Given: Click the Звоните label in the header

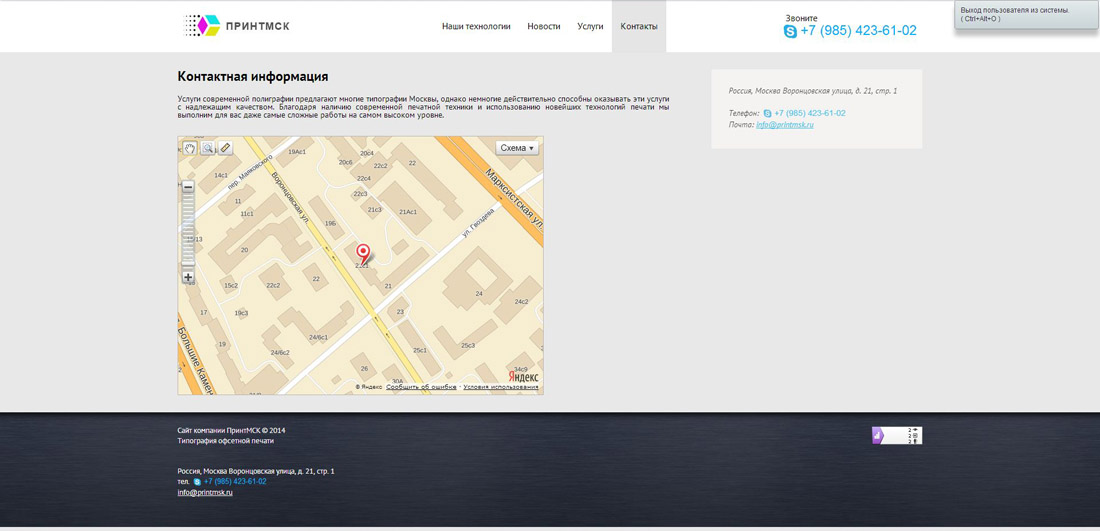Looking at the screenshot, I should (x=802, y=18).
